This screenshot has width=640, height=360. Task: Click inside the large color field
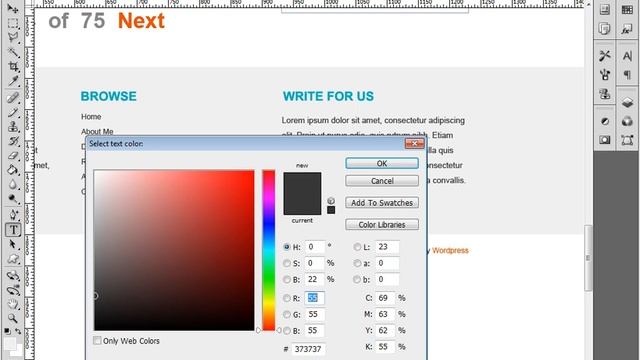(174, 250)
